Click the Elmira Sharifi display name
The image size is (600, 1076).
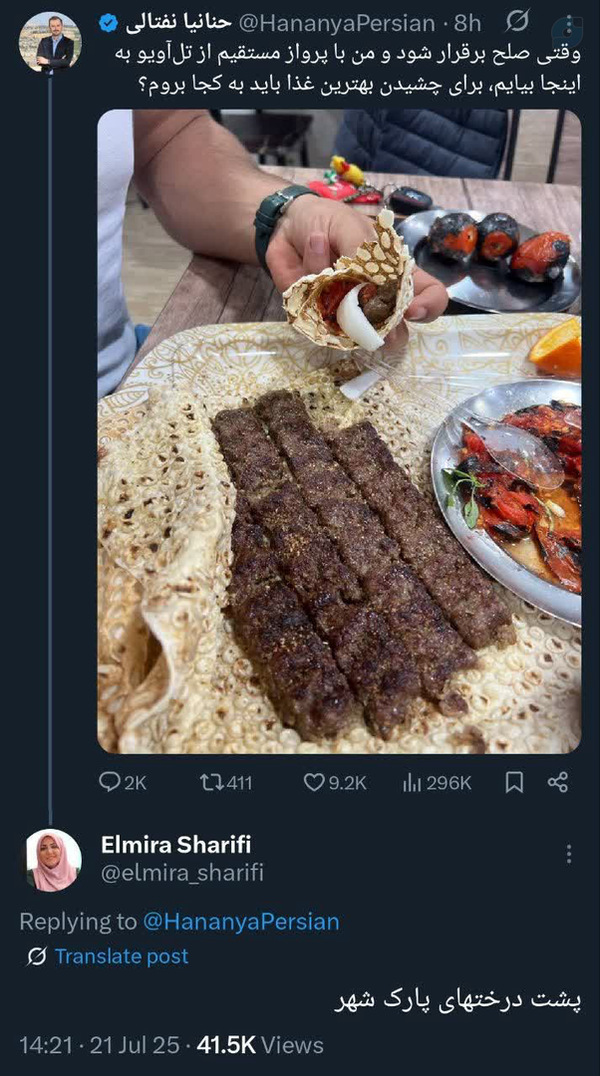(175, 844)
